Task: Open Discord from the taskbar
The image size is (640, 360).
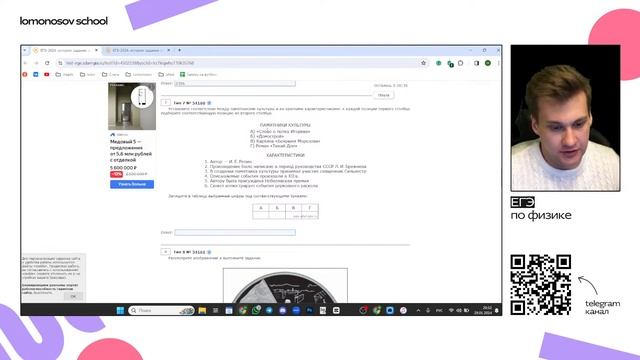Action: tap(282, 311)
